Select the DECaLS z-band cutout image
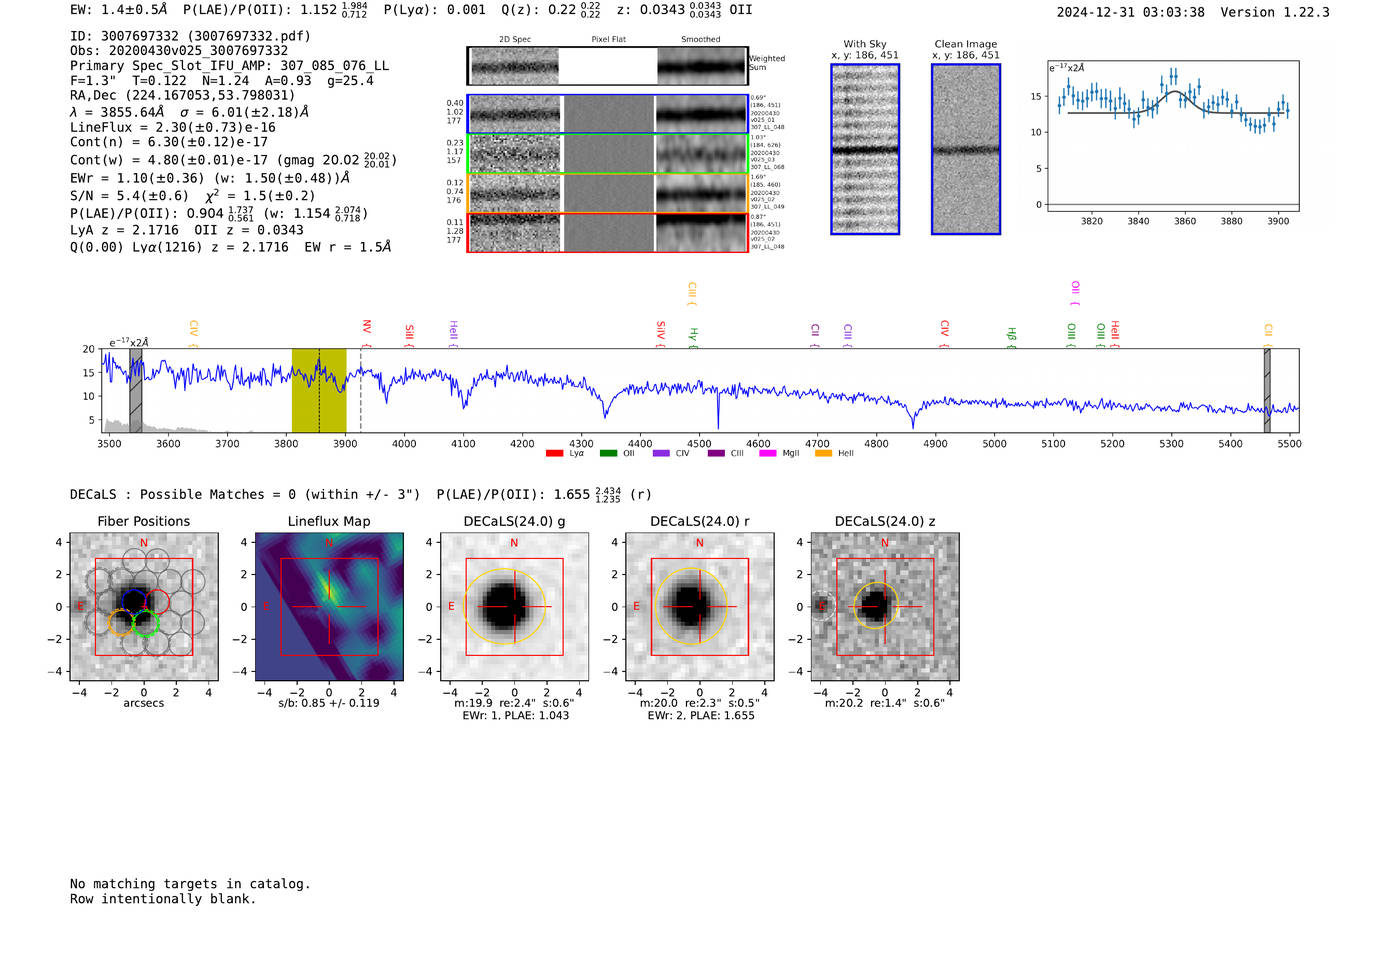The image size is (1400, 953). pyautogui.click(x=884, y=607)
